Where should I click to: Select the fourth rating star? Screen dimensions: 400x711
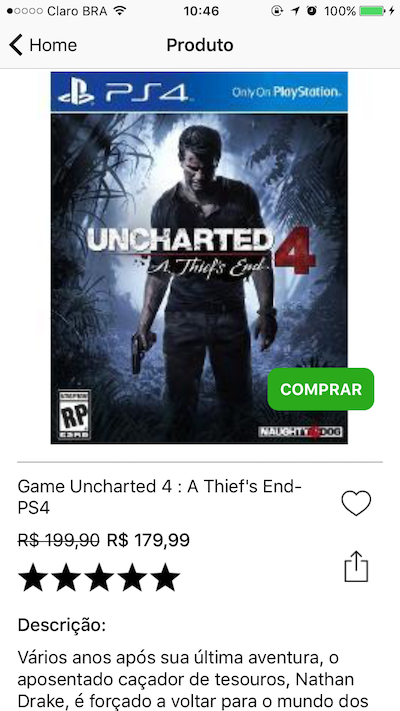[132, 577]
